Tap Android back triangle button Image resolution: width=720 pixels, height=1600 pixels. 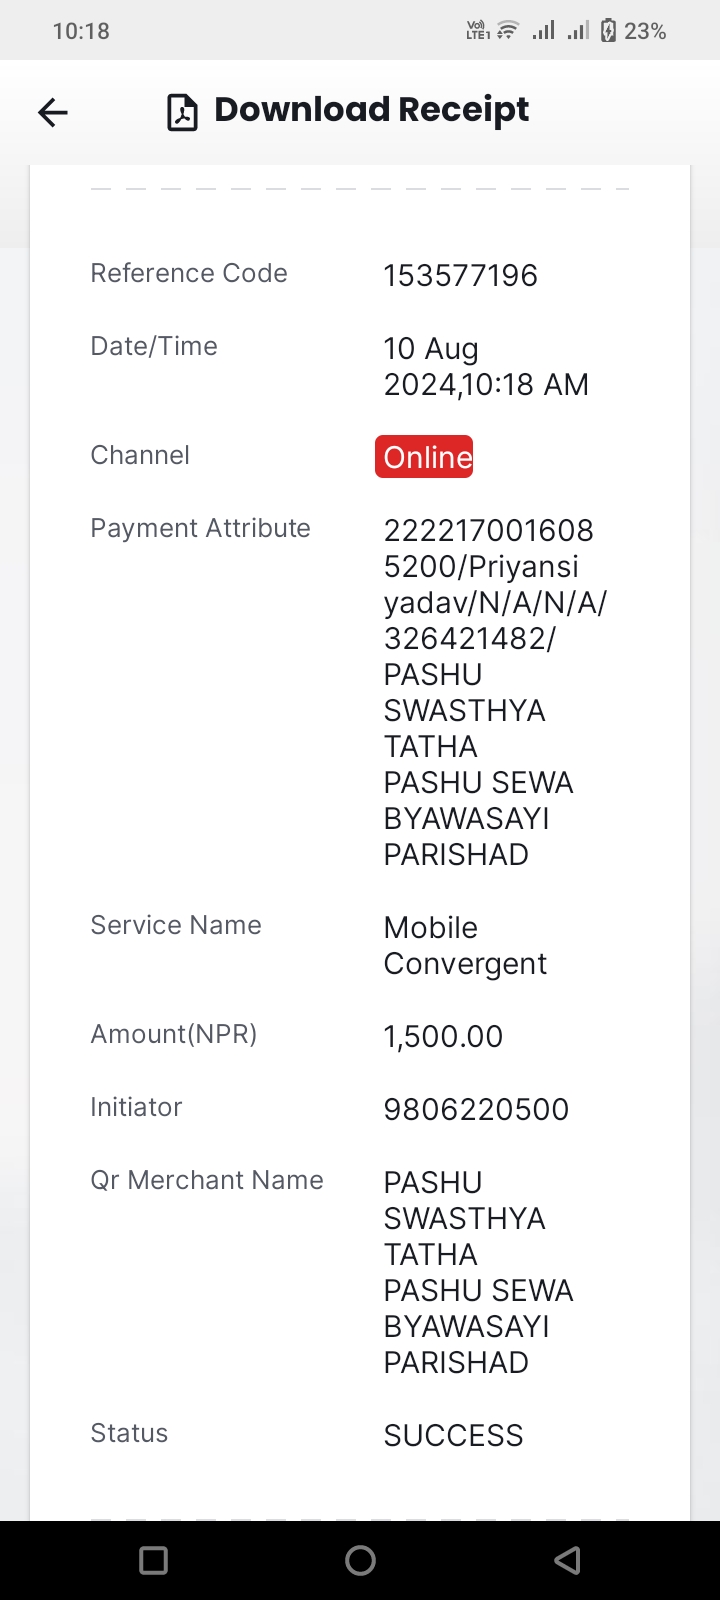click(x=567, y=1560)
